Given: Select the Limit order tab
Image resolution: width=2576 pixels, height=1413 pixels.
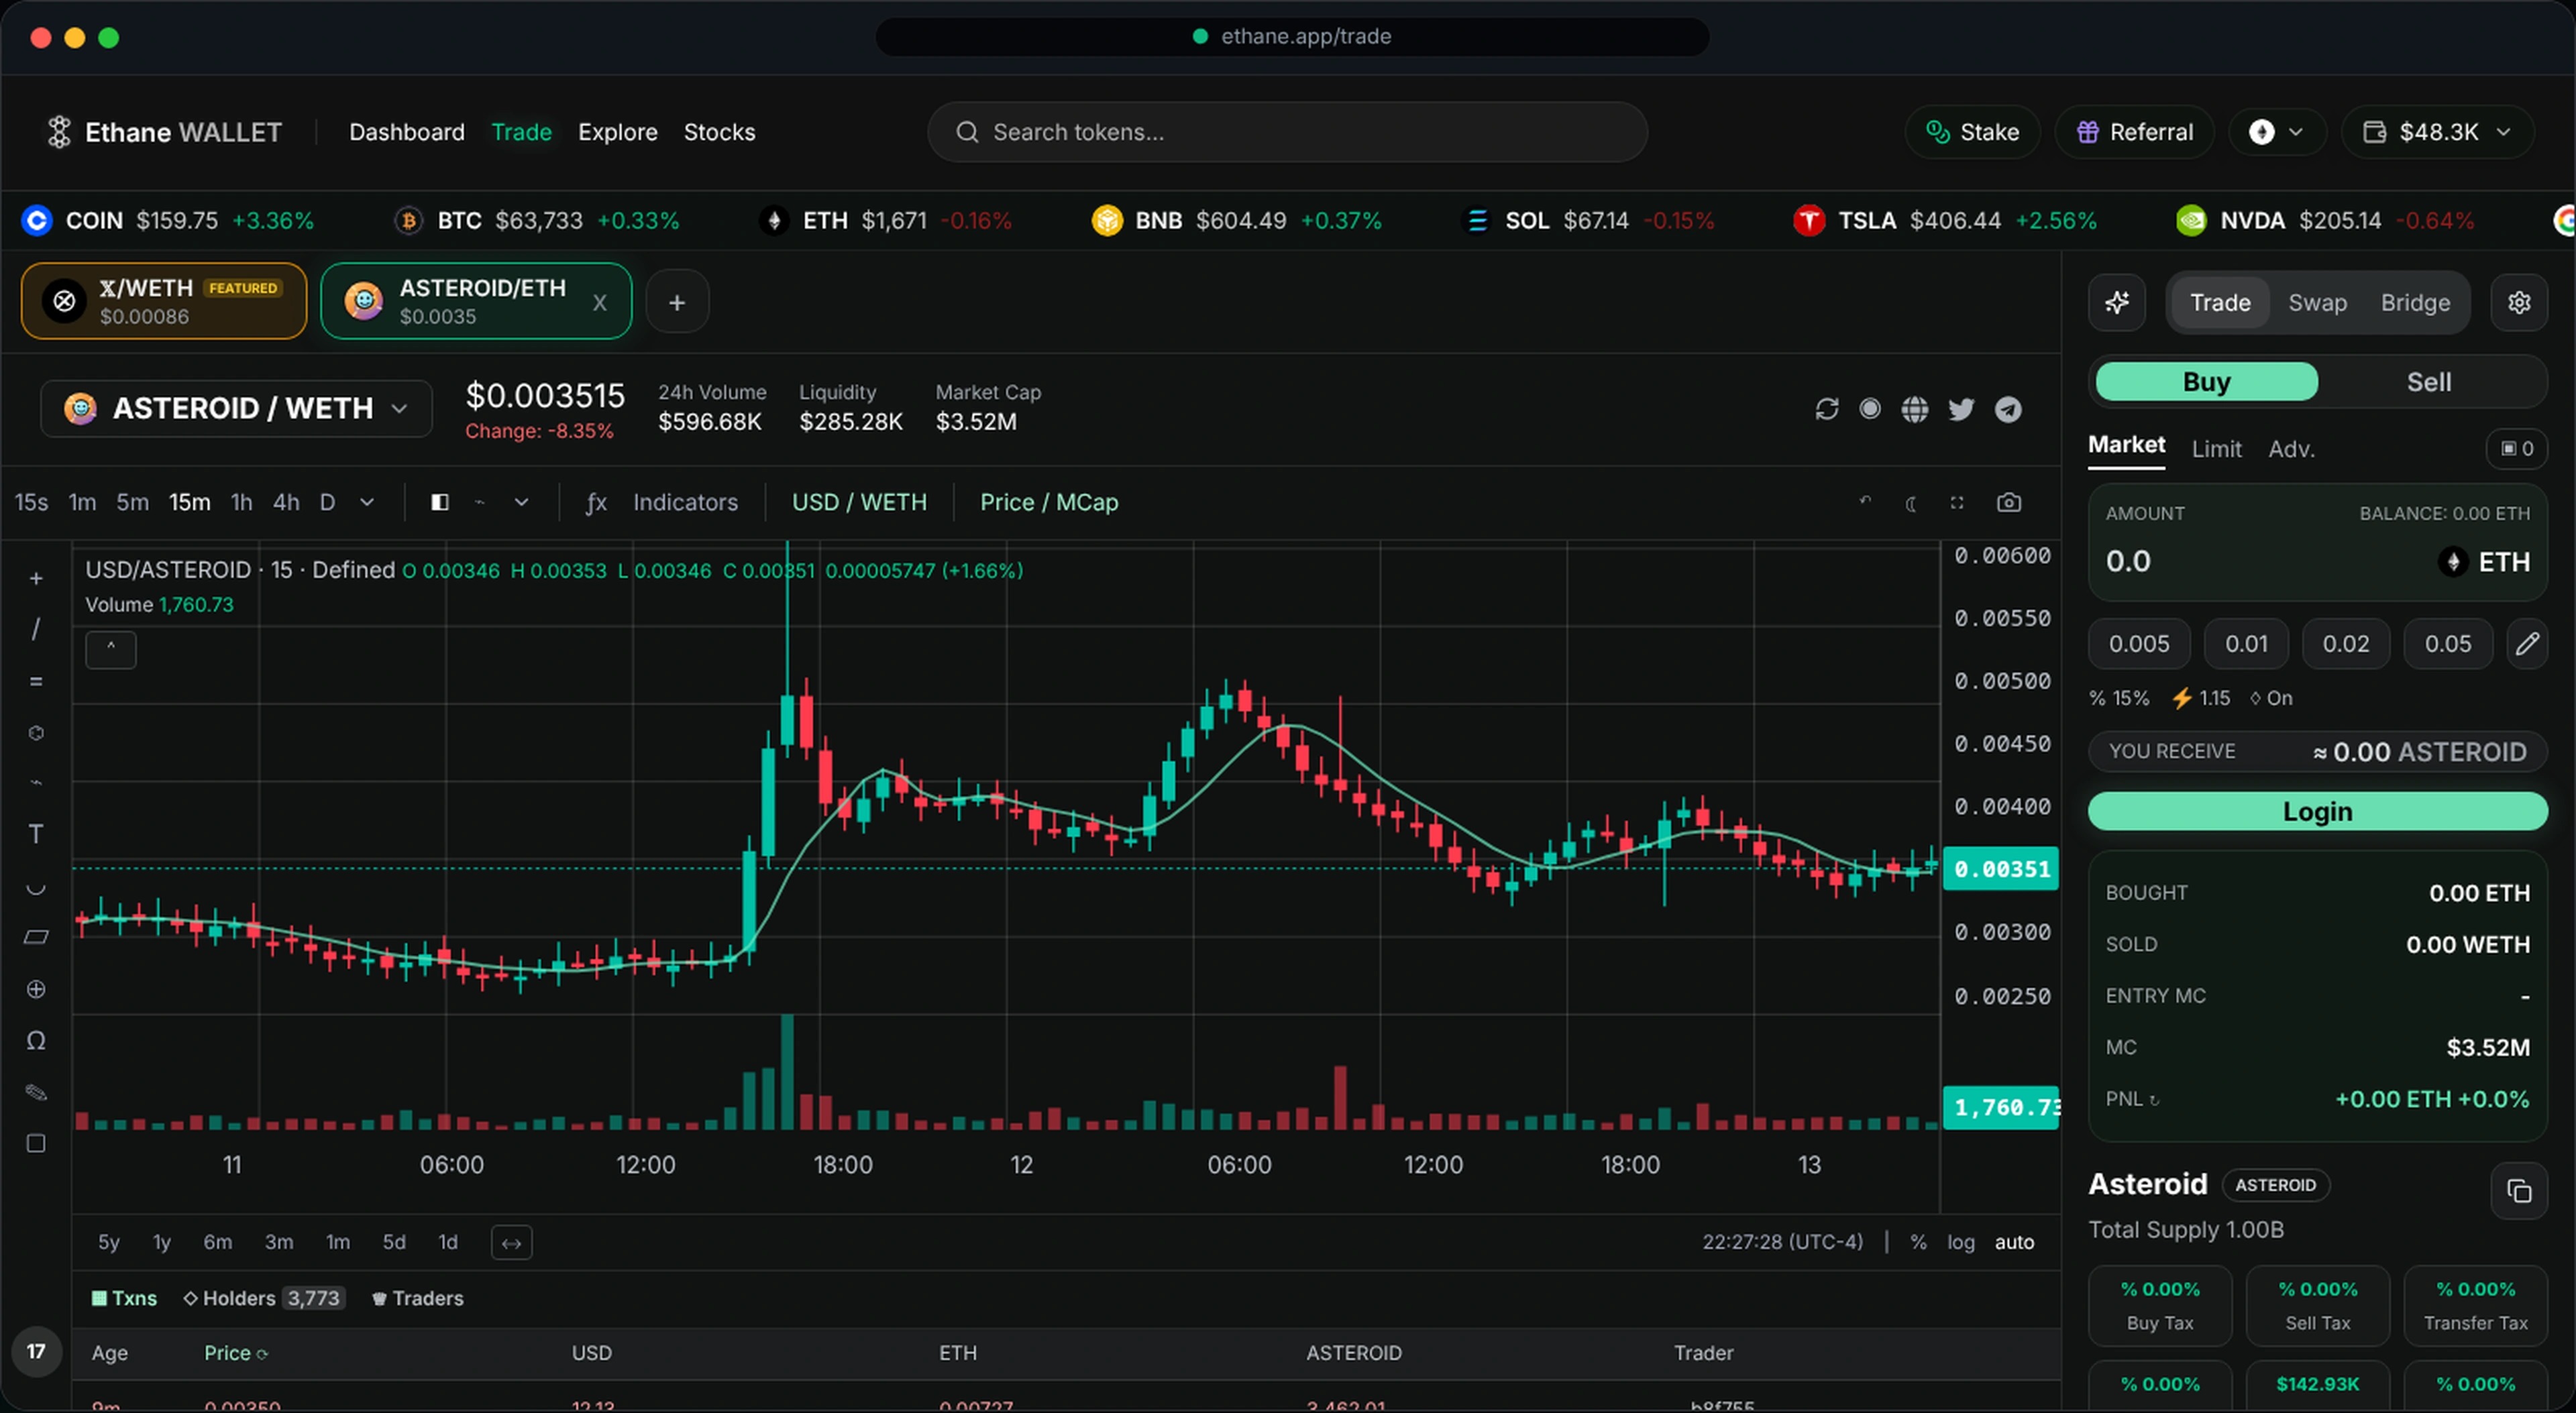Looking at the screenshot, I should tap(2216, 449).
